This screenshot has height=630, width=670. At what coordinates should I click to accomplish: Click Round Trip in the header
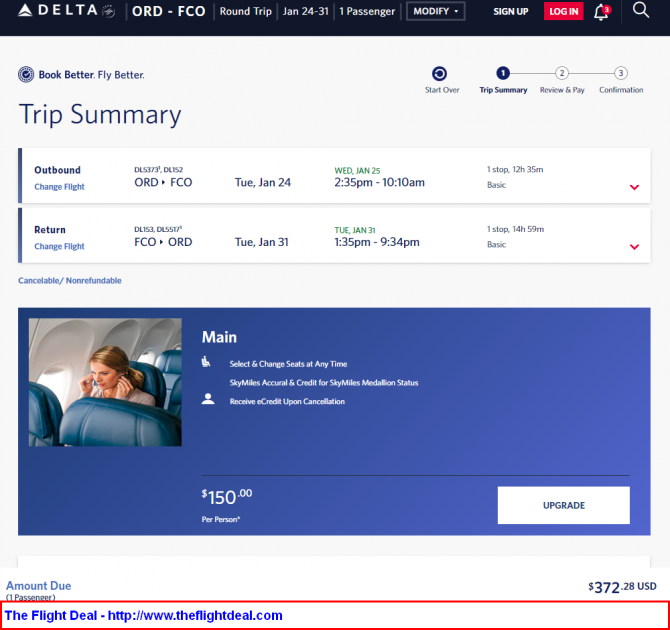(x=246, y=11)
